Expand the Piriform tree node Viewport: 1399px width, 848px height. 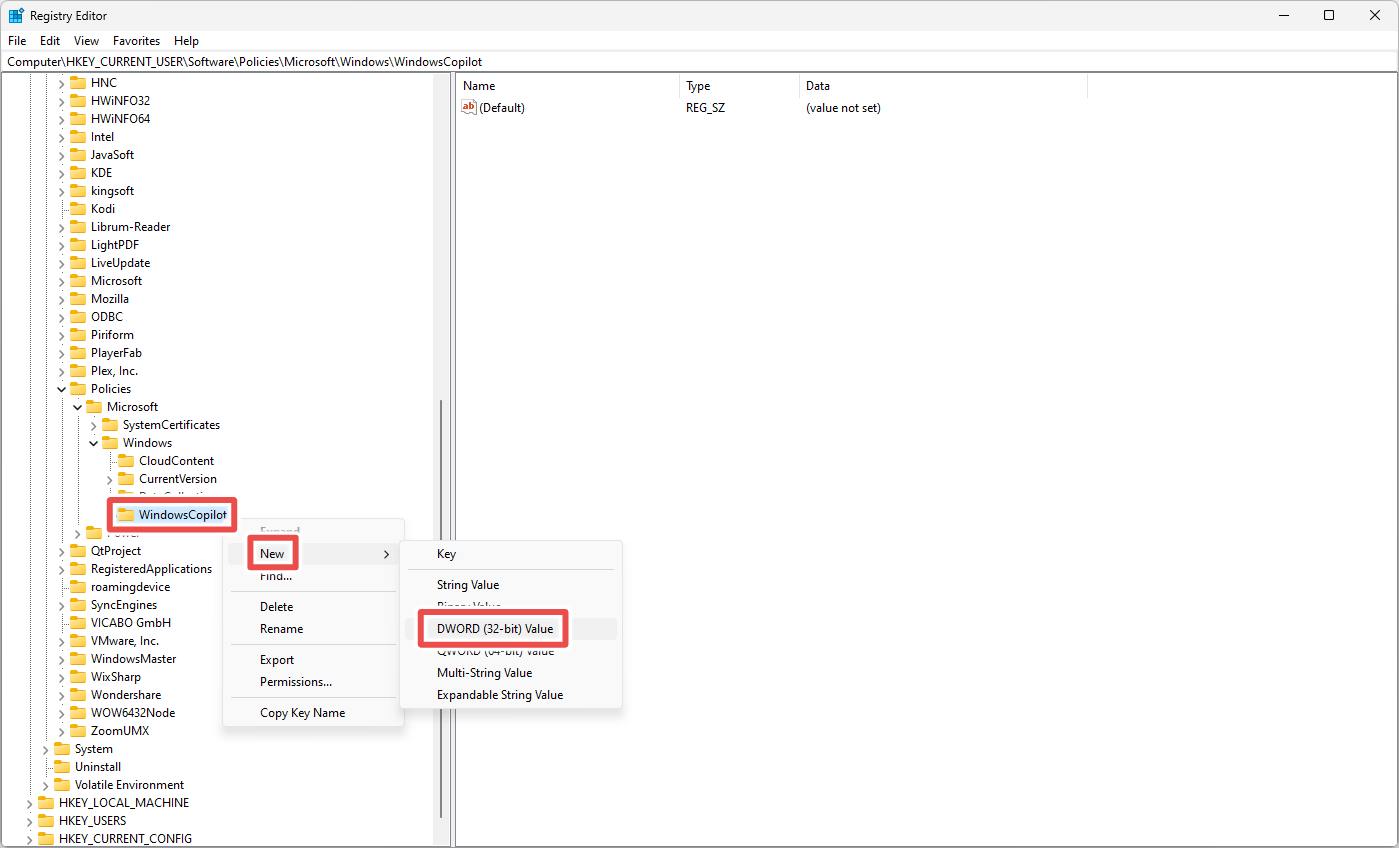click(61, 335)
